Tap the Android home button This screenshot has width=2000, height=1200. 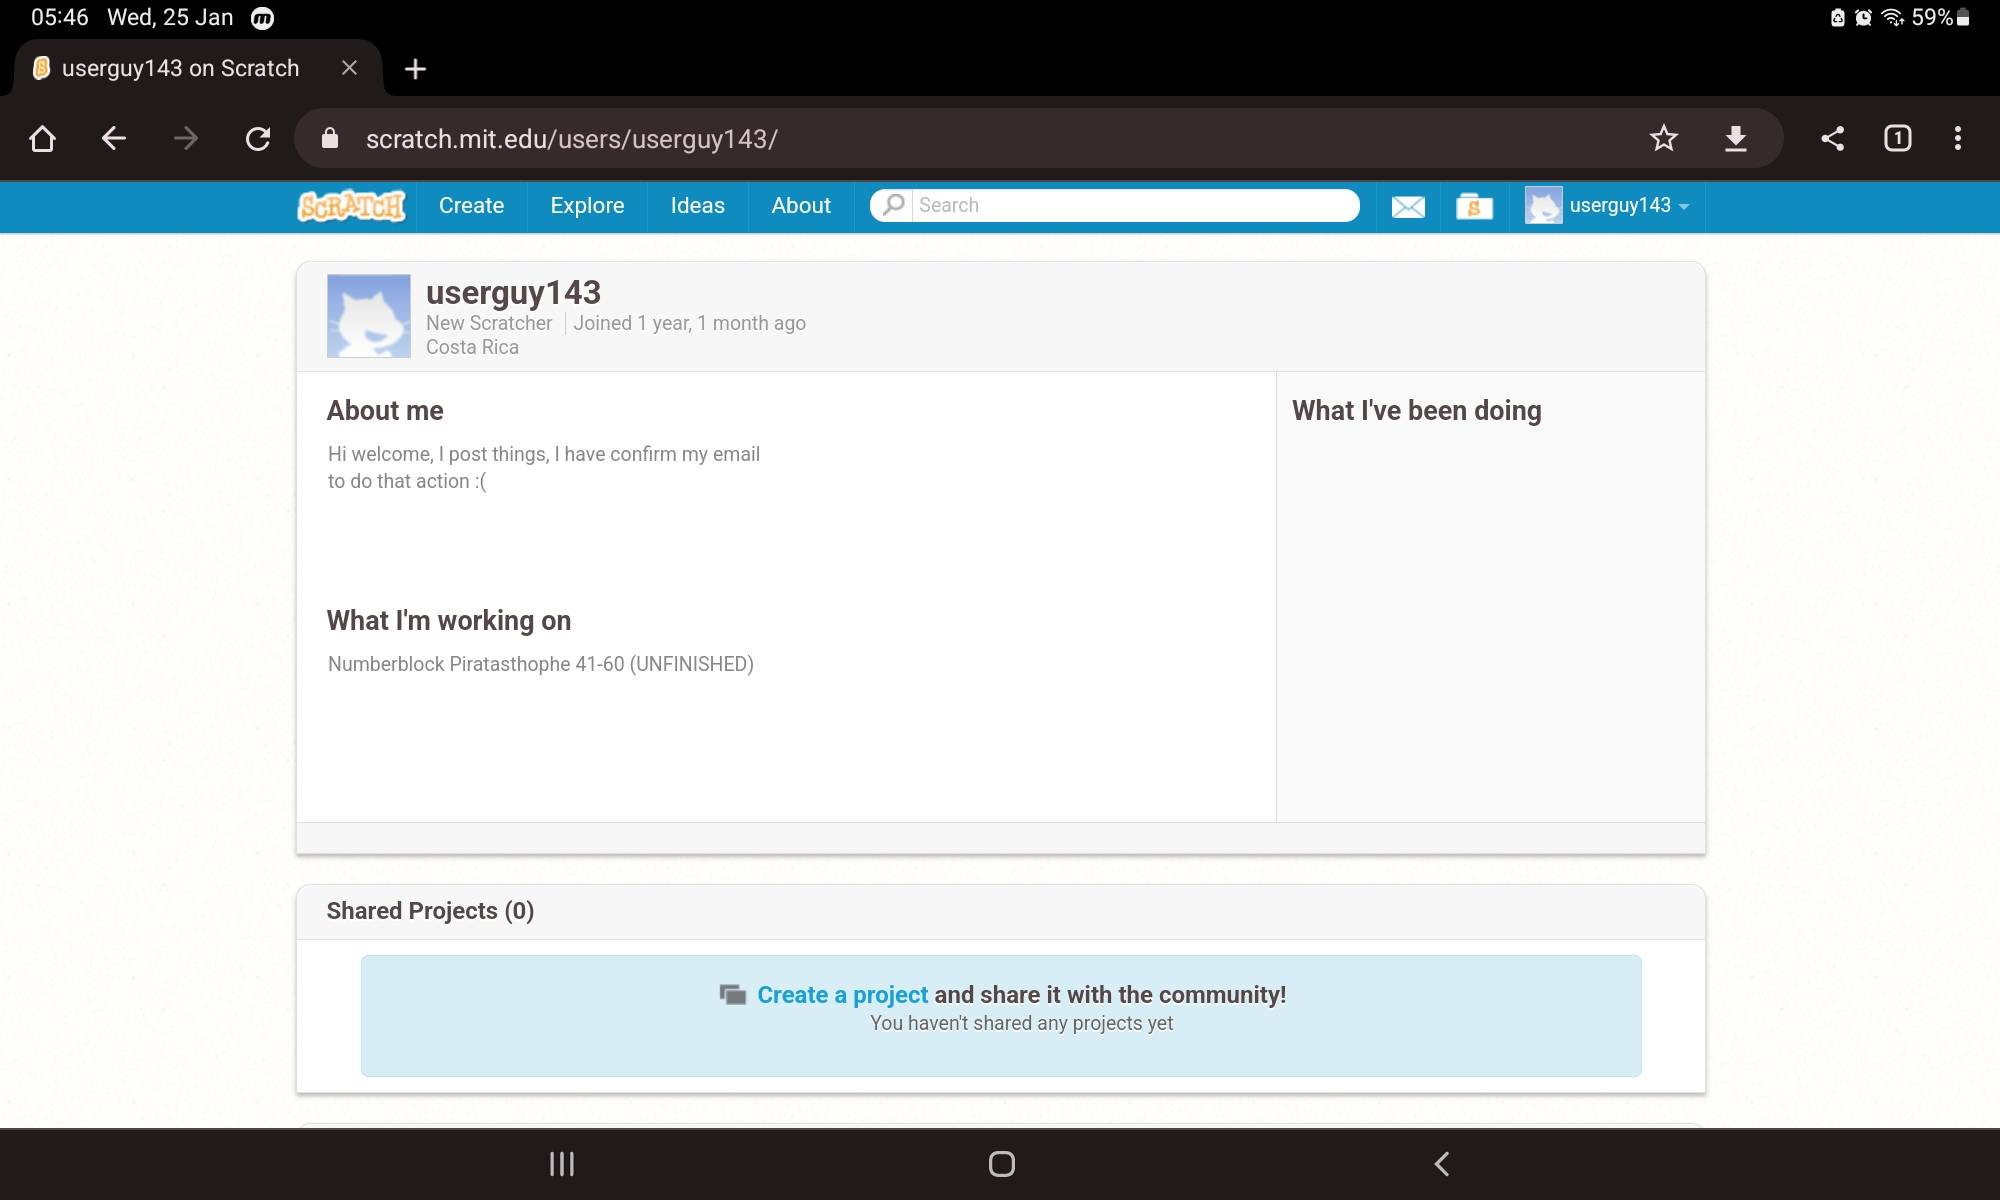pos(1001,1164)
